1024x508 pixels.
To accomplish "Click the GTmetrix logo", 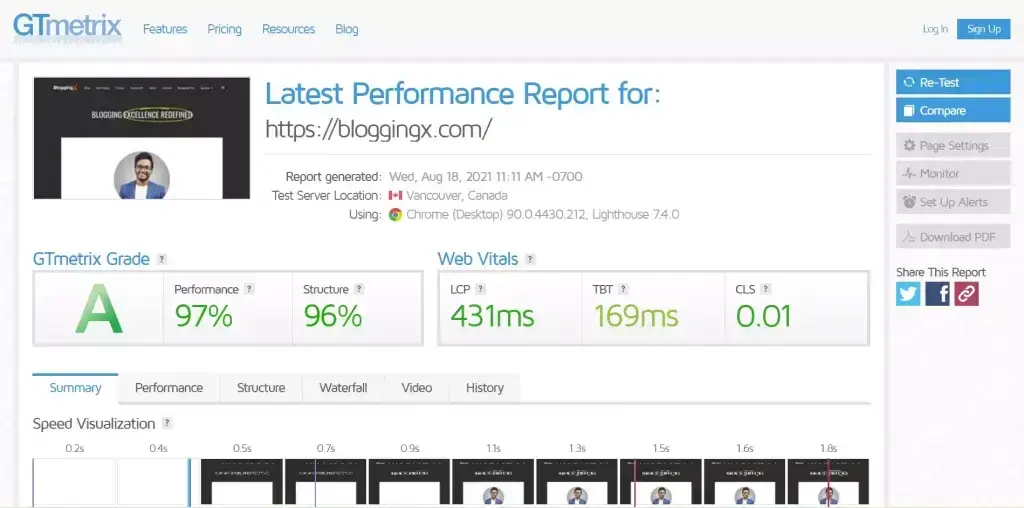I will (67, 27).
